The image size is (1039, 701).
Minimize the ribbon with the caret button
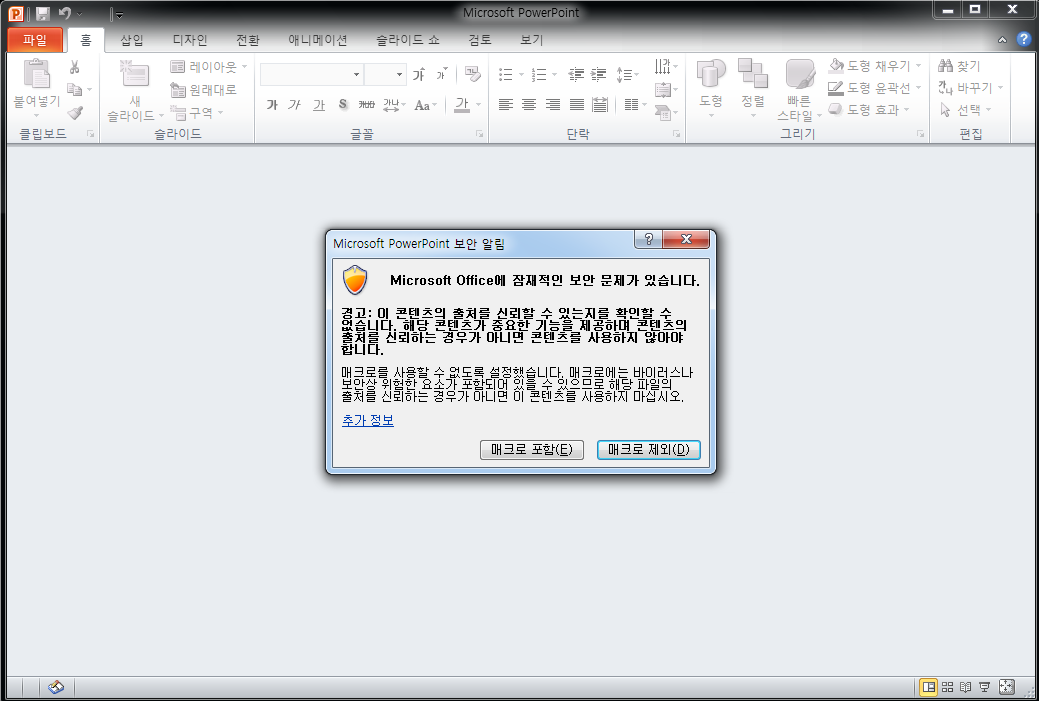pos(1002,40)
